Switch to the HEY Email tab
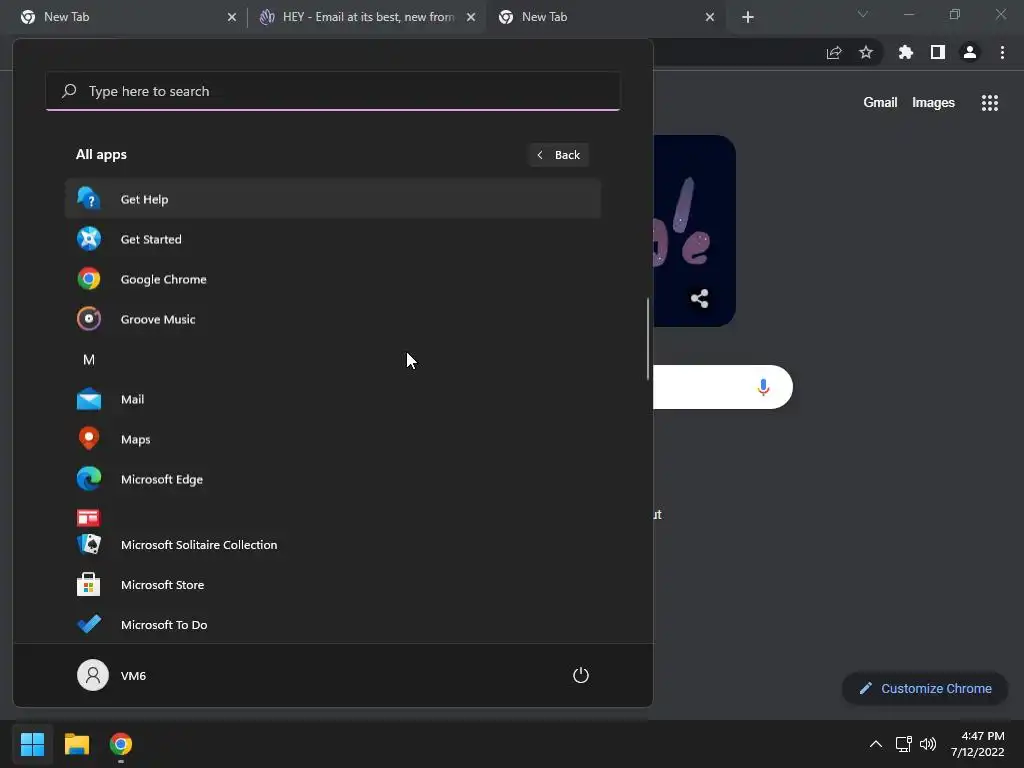The height and width of the screenshot is (768, 1024). 368,17
